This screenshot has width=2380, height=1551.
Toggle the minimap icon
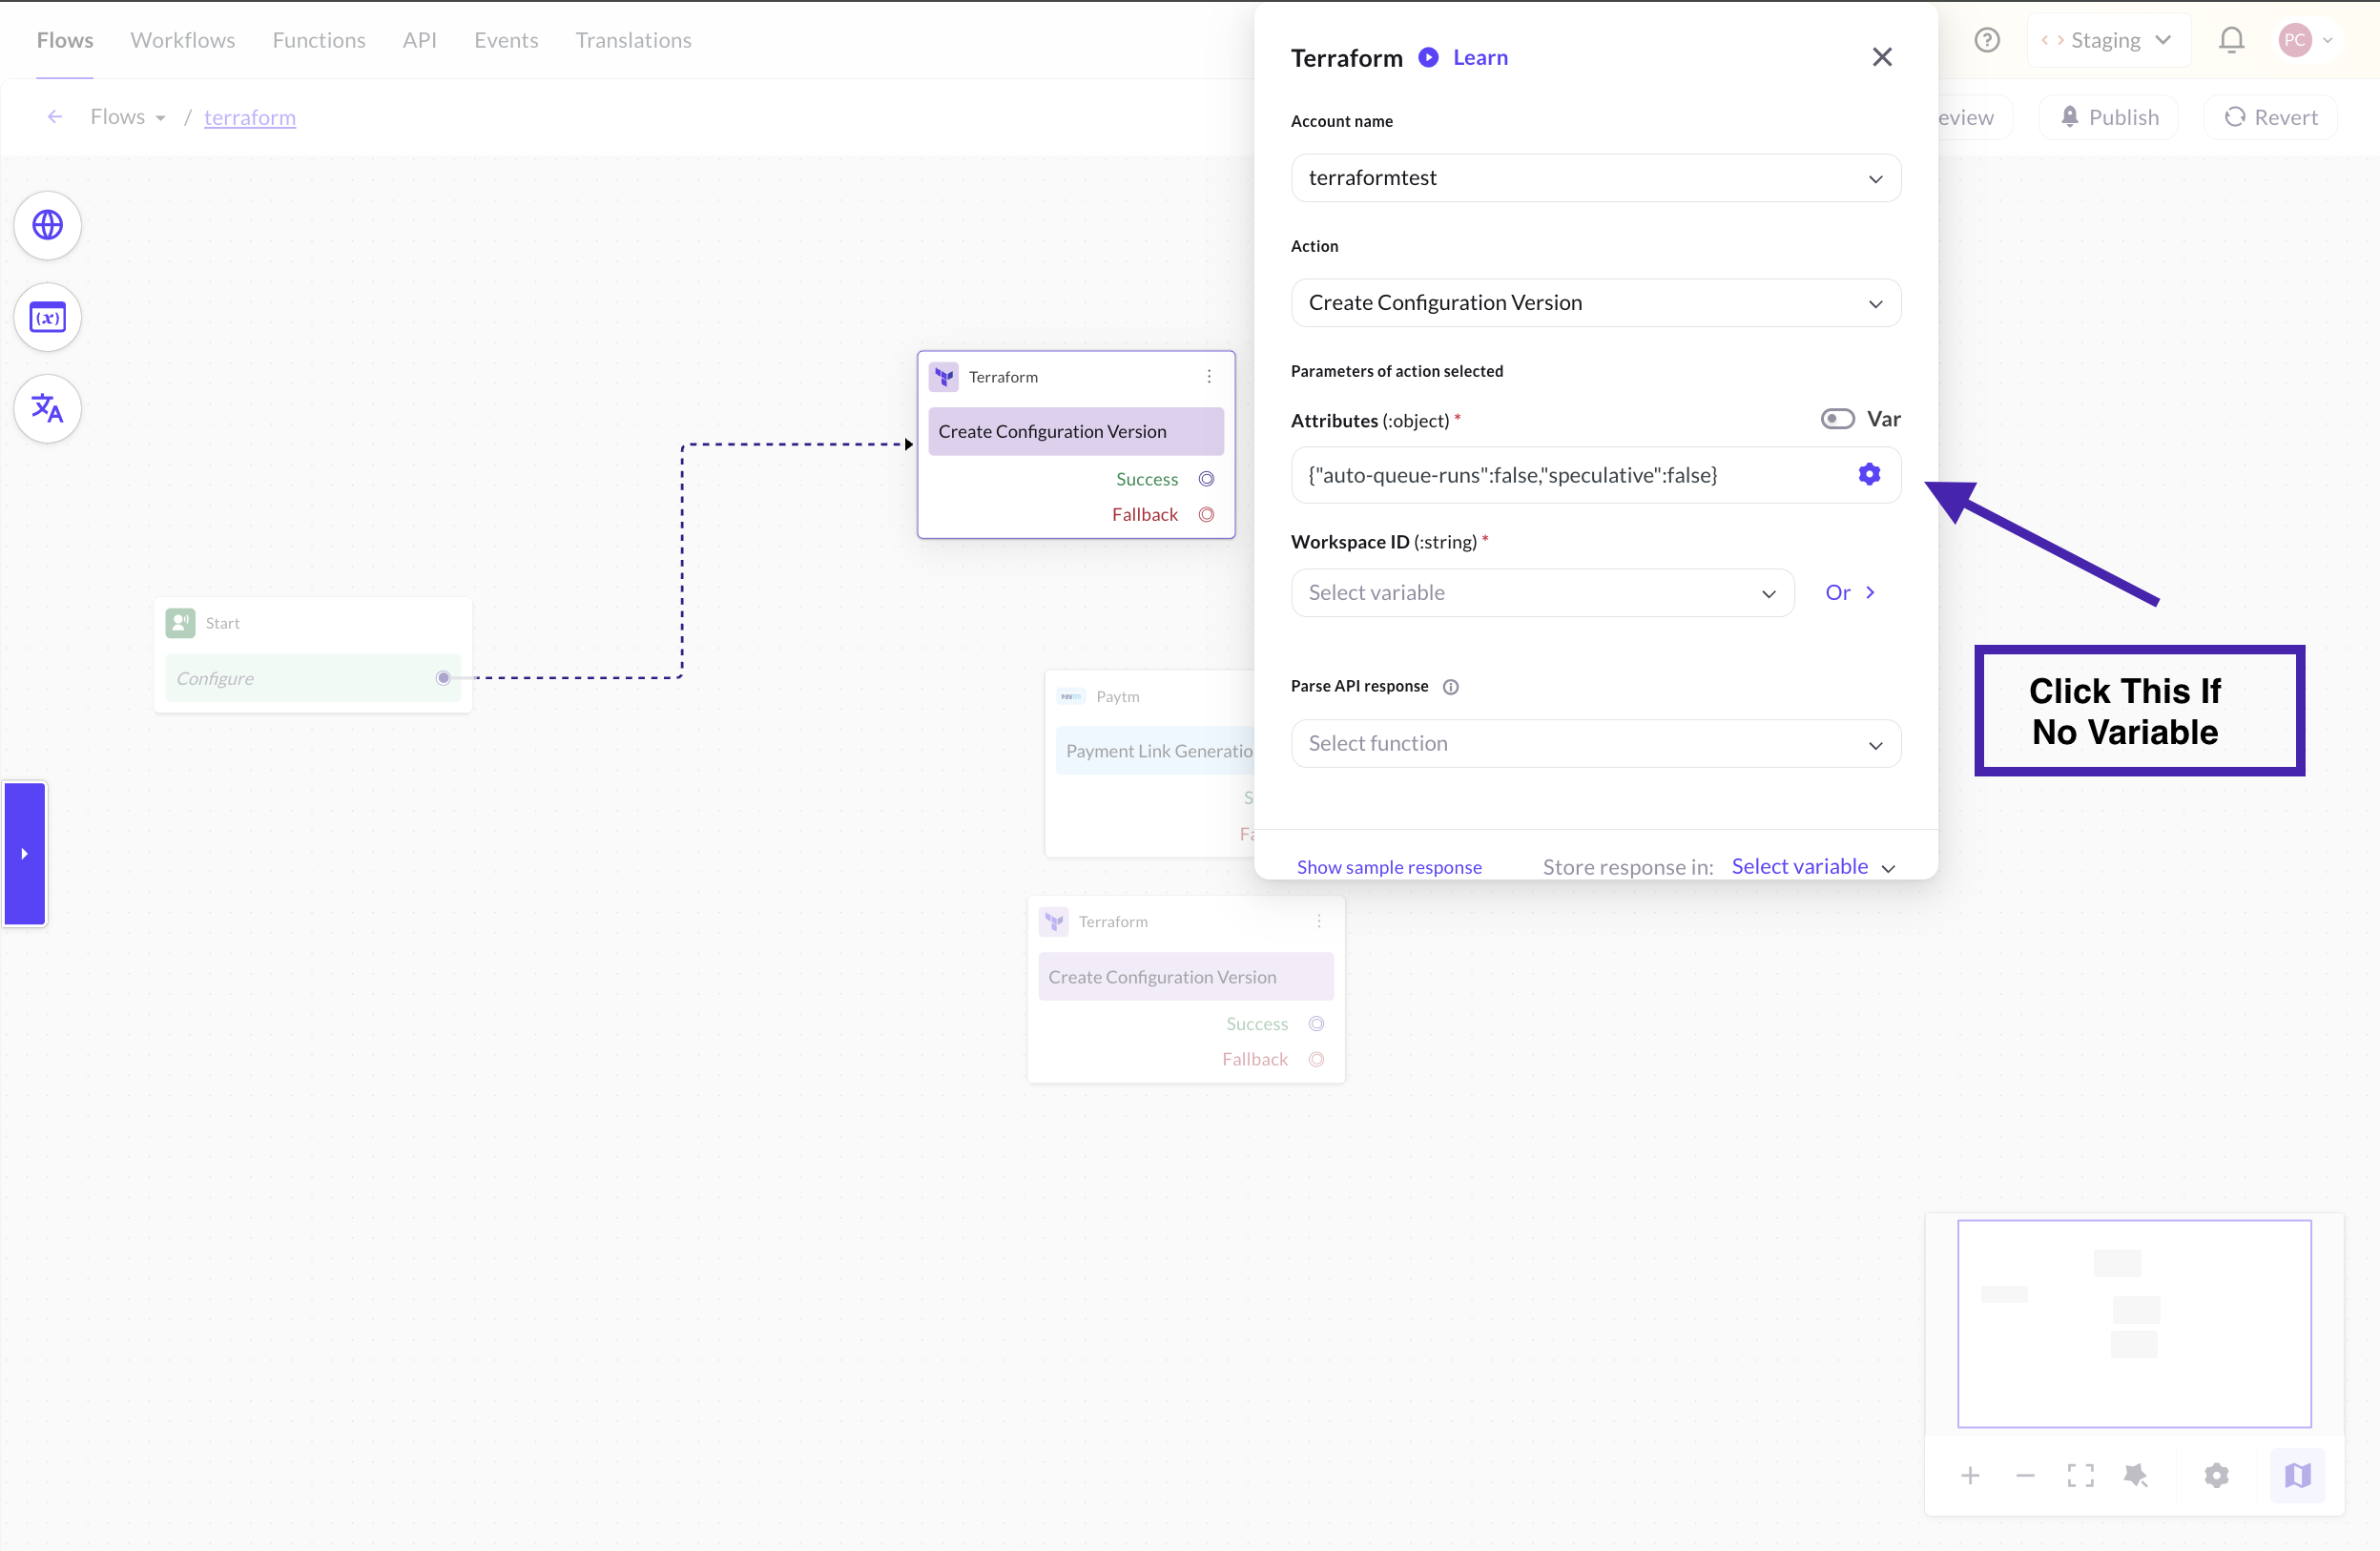pyautogui.click(x=2297, y=1475)
